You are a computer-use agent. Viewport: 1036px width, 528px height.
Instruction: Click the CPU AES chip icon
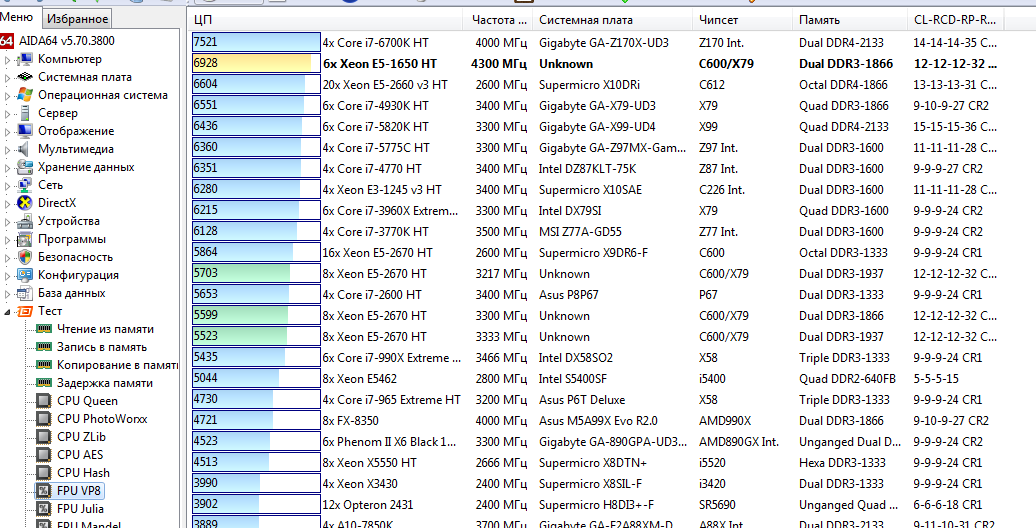44,455
